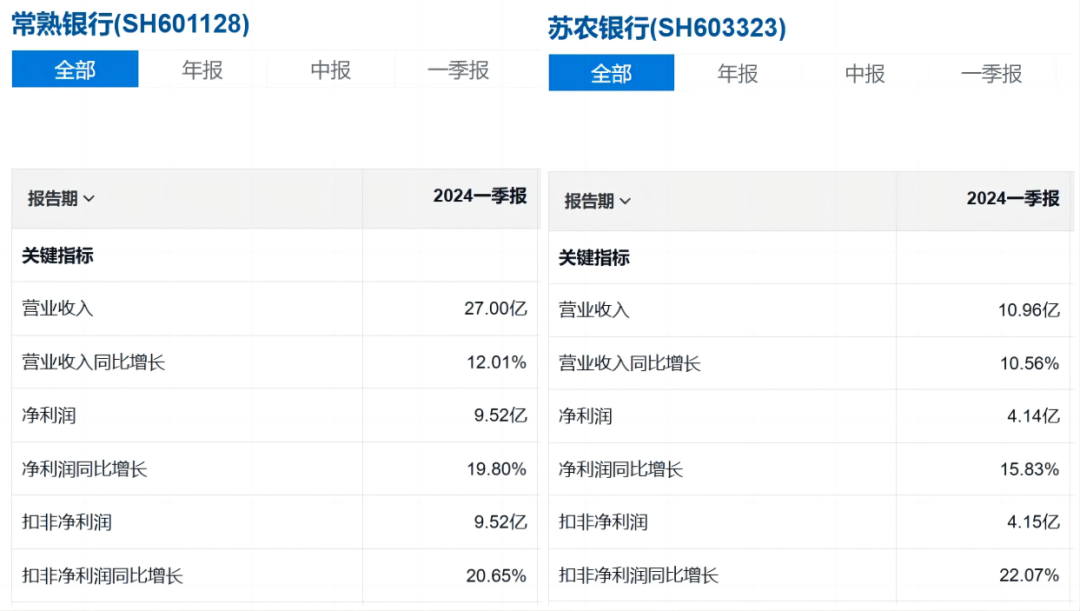Click the 常熟银行(SH601128) title

131,23
